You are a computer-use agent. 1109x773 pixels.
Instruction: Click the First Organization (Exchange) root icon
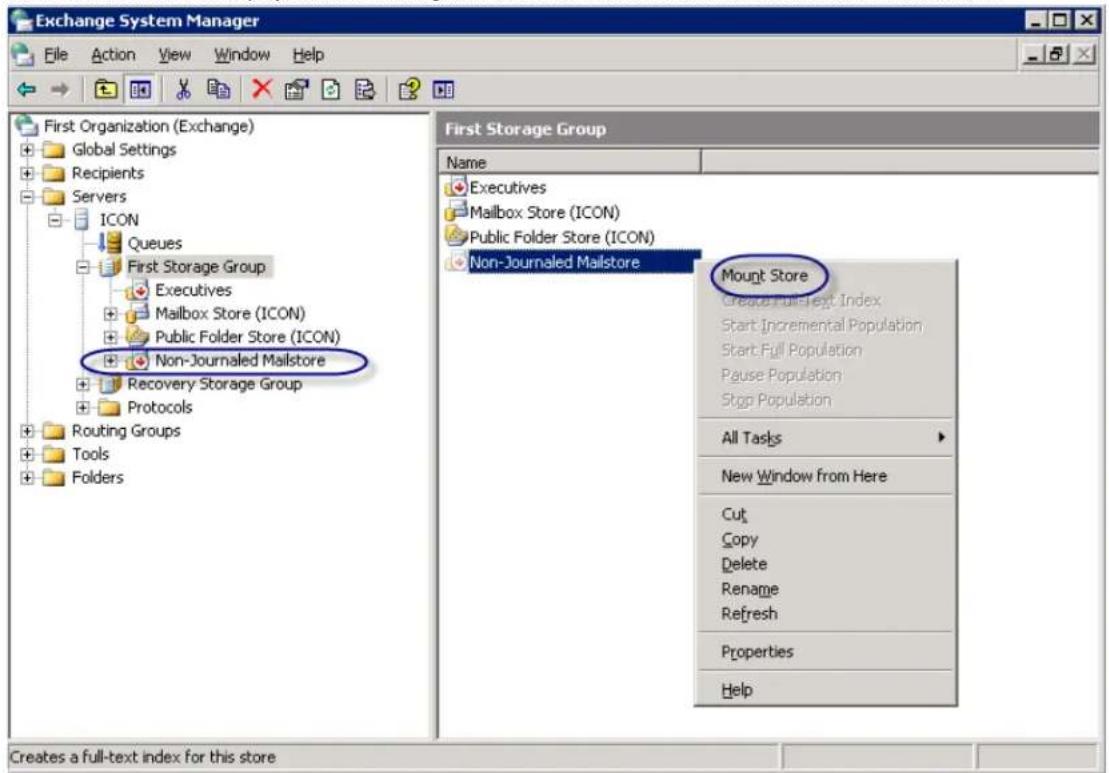pos(27,126)
